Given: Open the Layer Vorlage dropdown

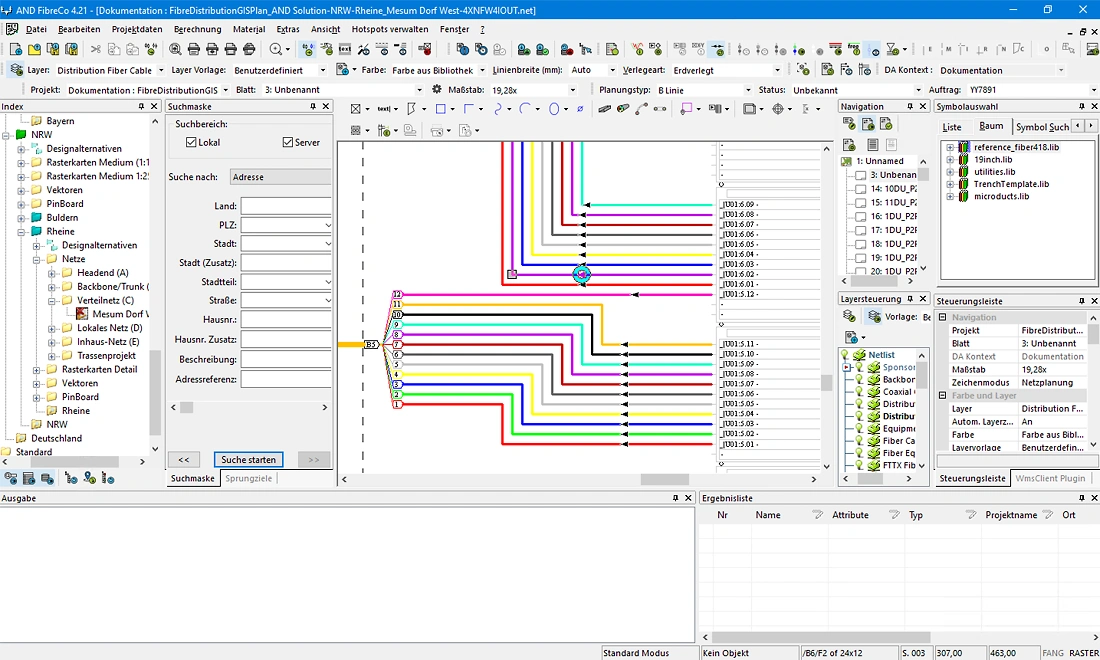Looking at the screenshot, I should tap(323, 70).
